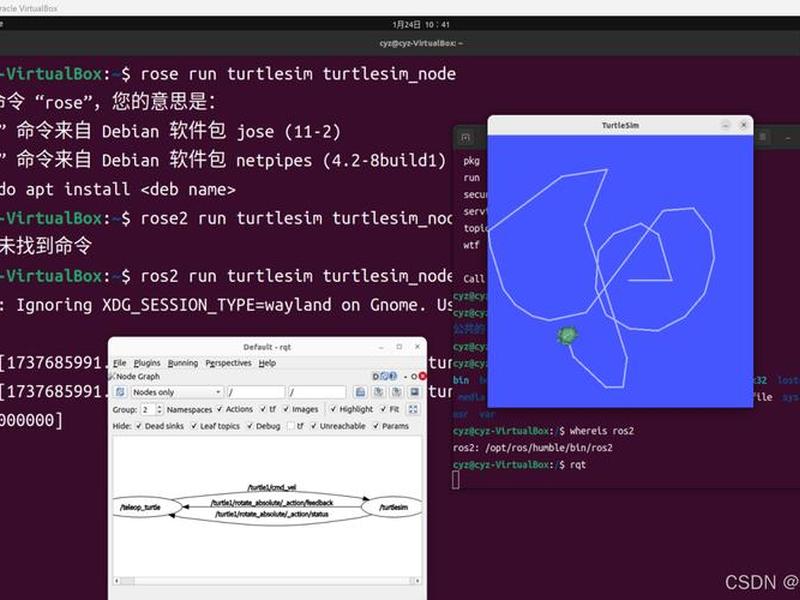Image resolution: width=800 pixels, height=600 pixels.
Task: Click the D dock icon in Node Graph header
Action: [376, 377]
